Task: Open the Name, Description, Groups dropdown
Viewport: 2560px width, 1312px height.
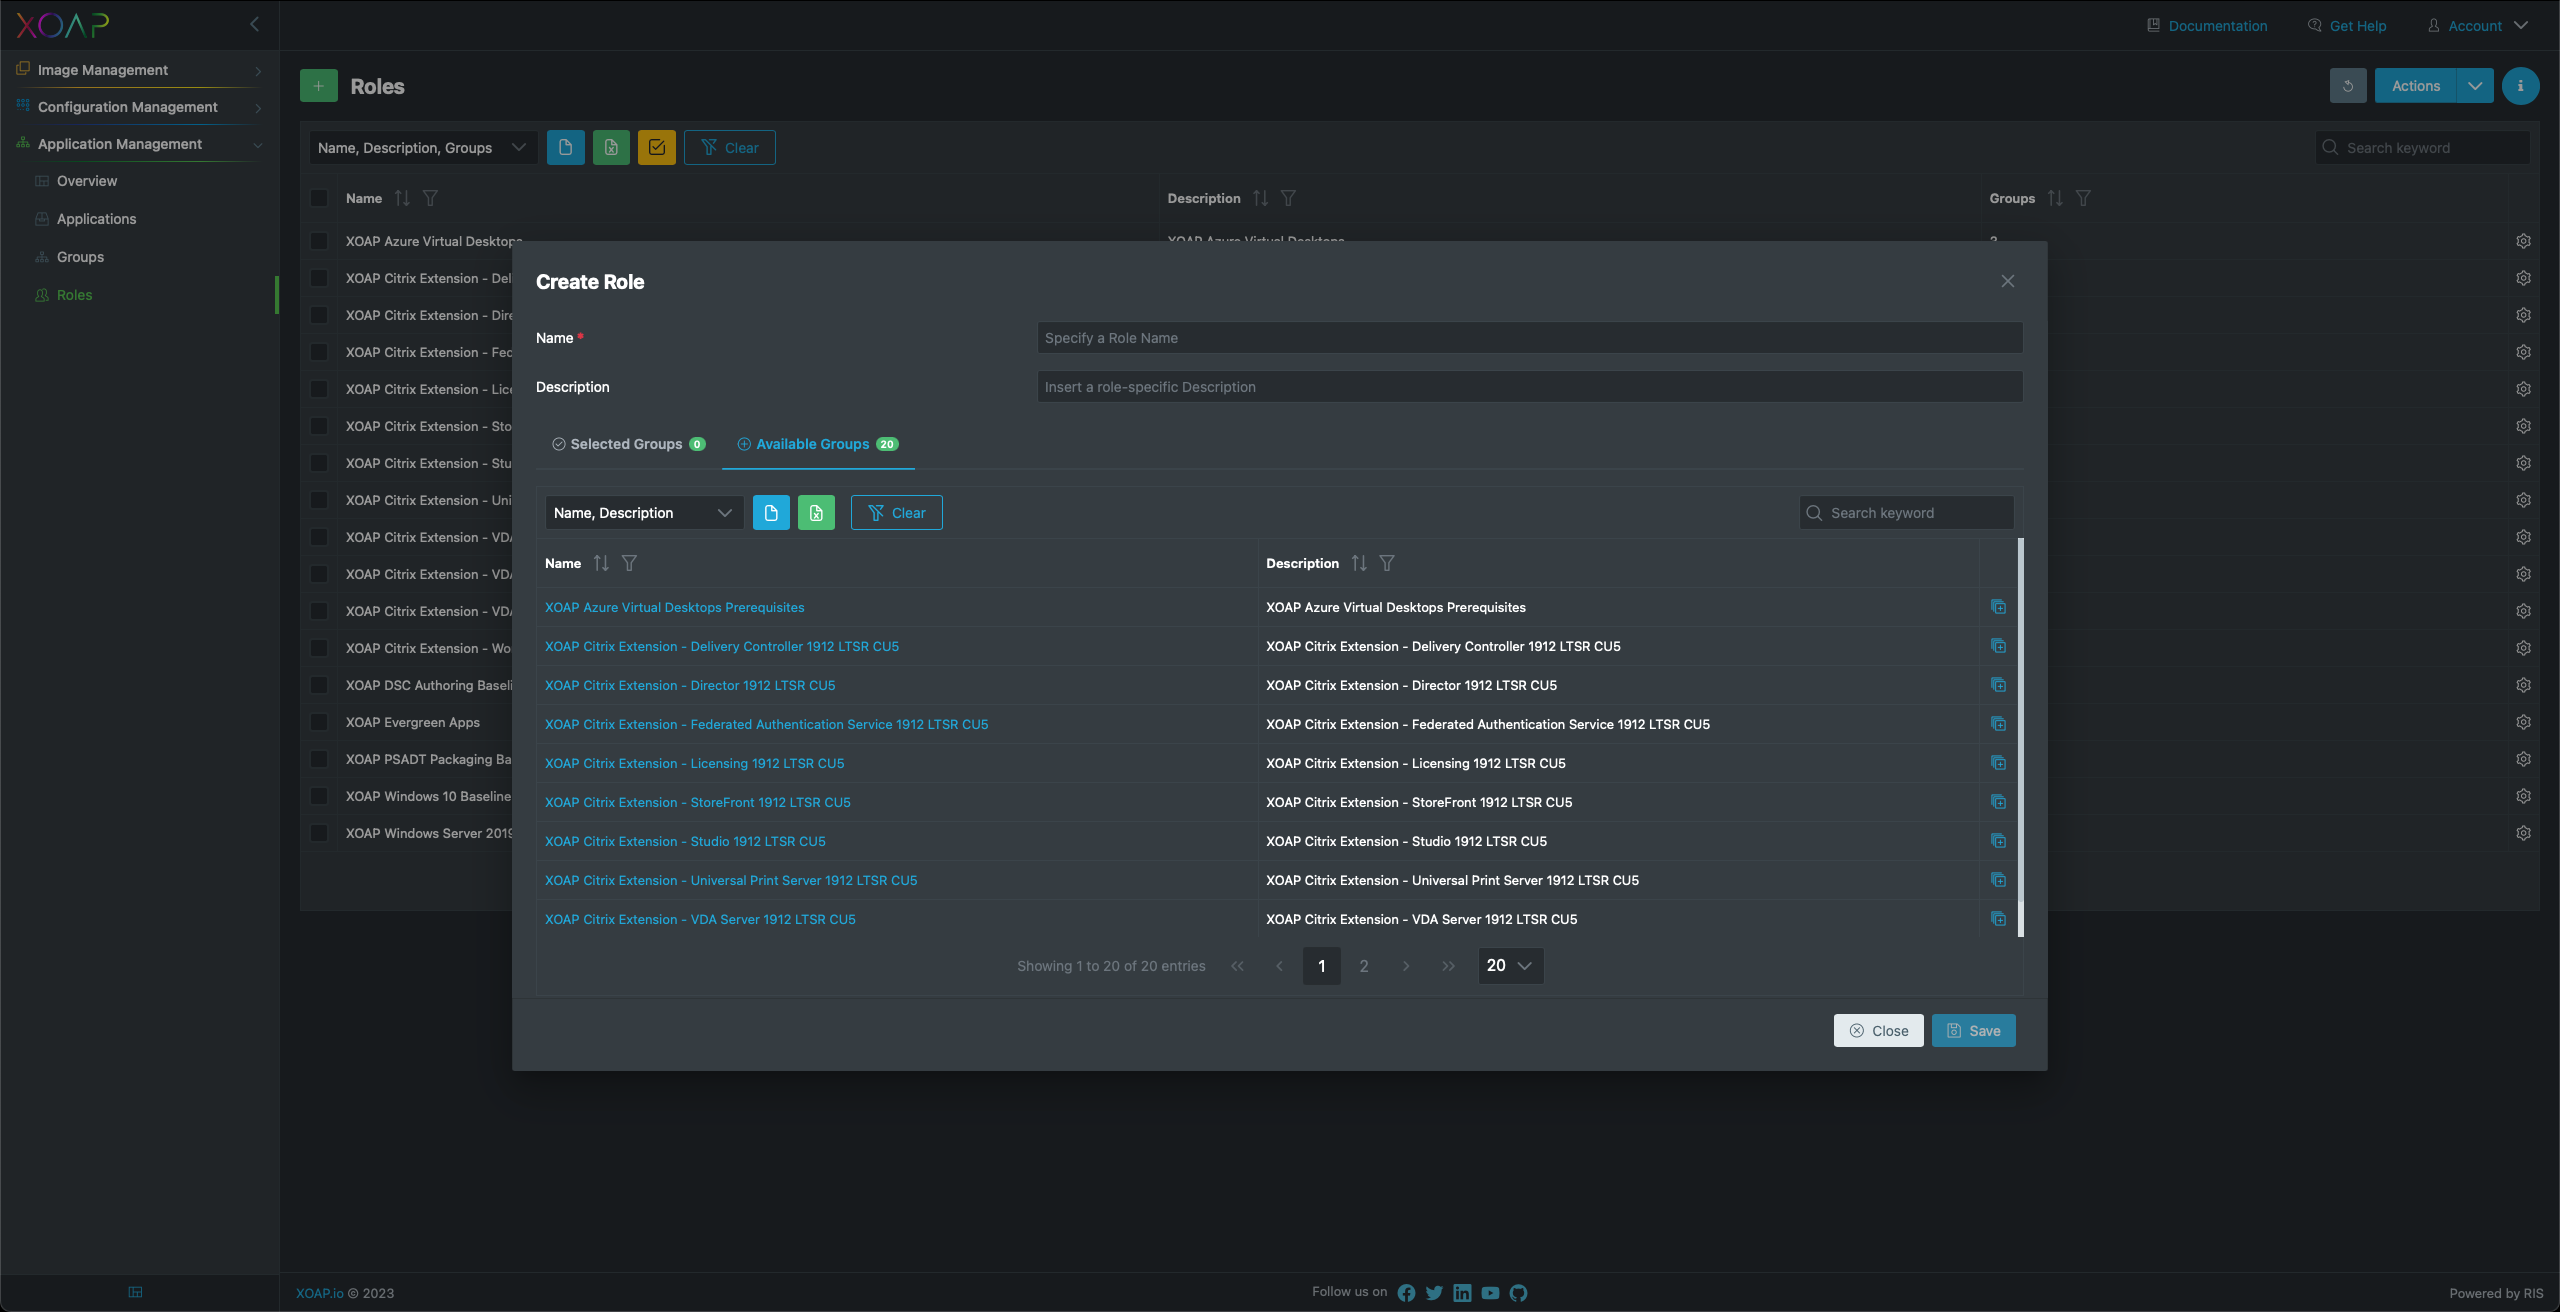Action: click(423, 148)
